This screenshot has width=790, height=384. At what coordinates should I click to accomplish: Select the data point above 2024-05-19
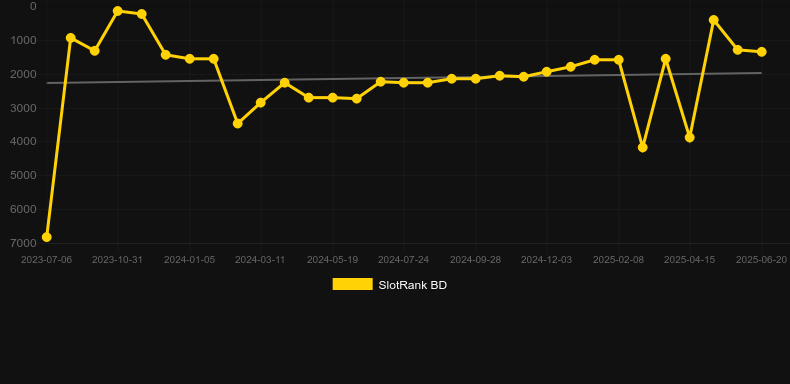pyautogui.click(x=333, y=98)
